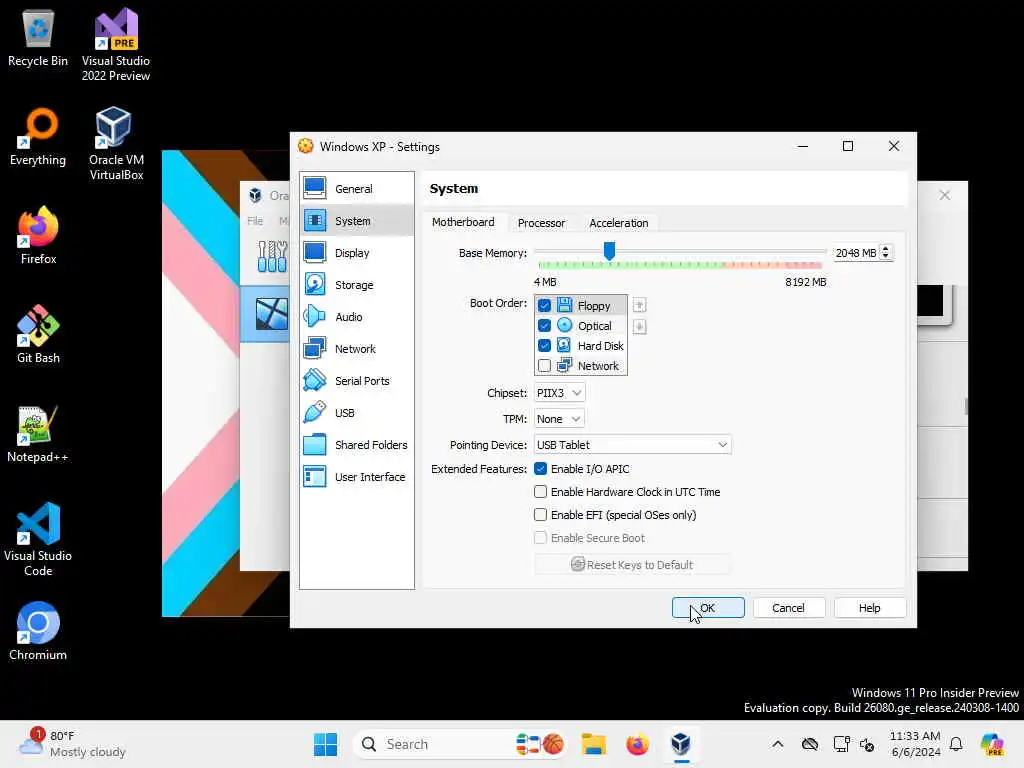Select the Optical disc icon in boot order
1024x768 pixels.
565,325
